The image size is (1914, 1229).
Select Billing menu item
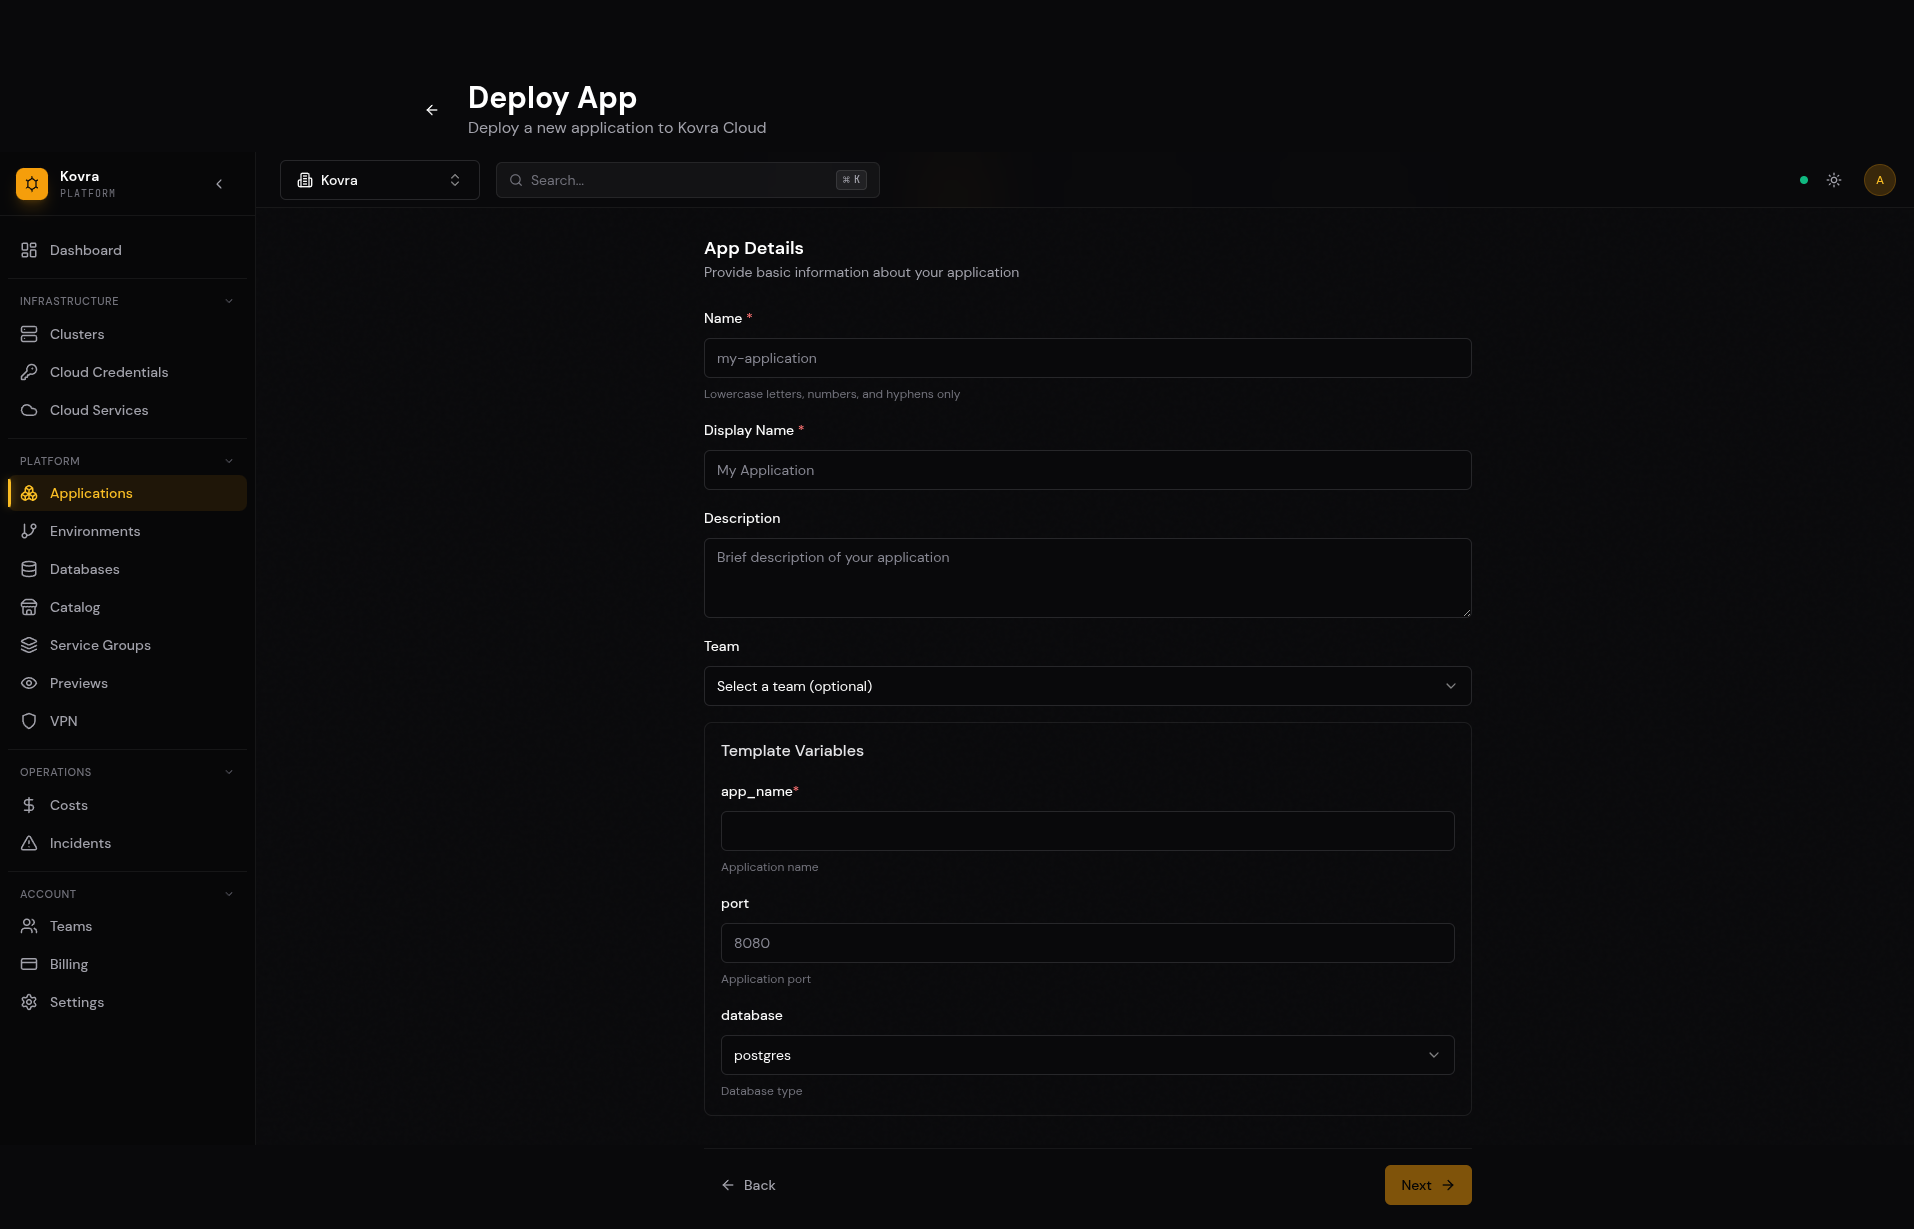click(x=127, y=964)
